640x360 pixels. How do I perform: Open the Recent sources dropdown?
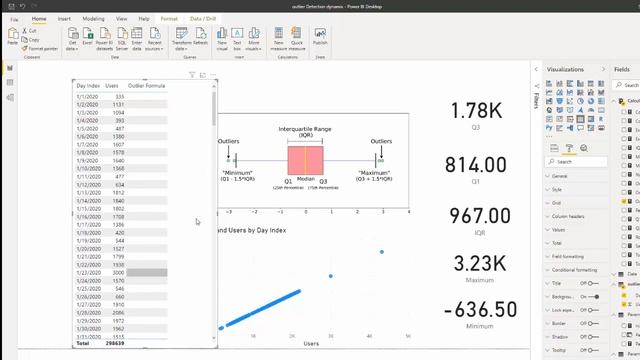click(154, 39)
